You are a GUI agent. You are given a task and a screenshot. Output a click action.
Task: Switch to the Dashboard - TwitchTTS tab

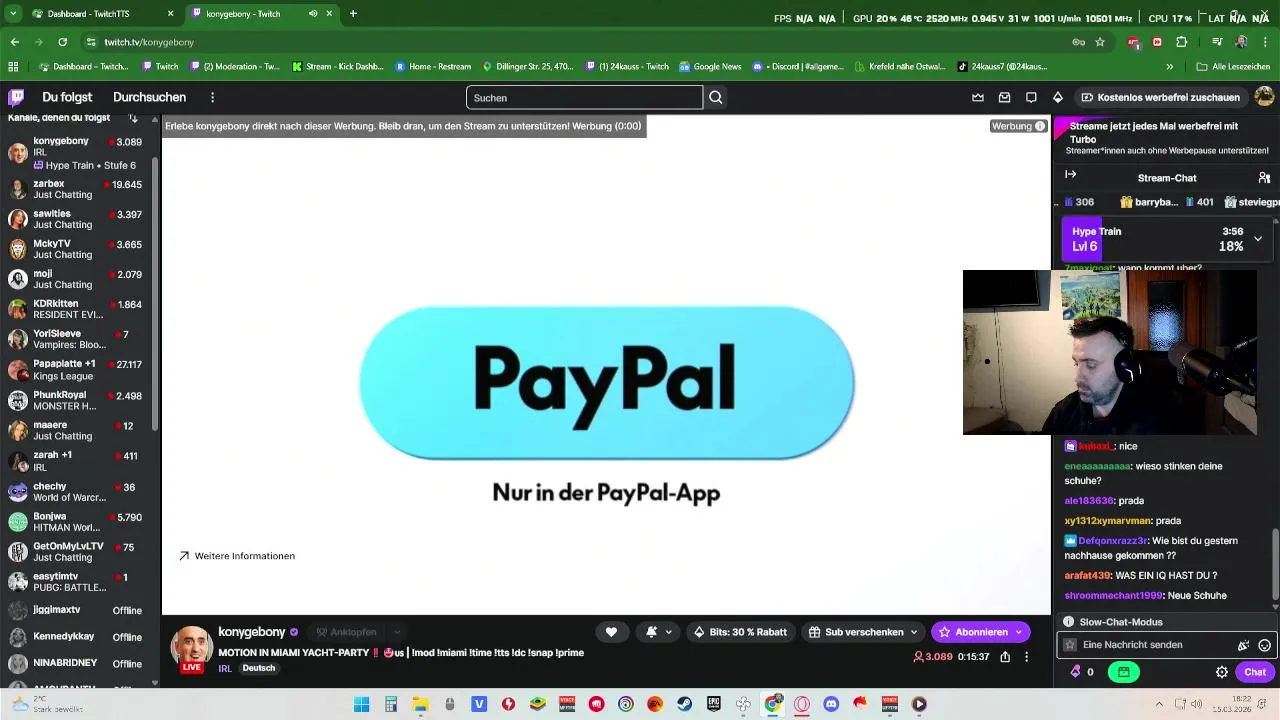(102, 14)
